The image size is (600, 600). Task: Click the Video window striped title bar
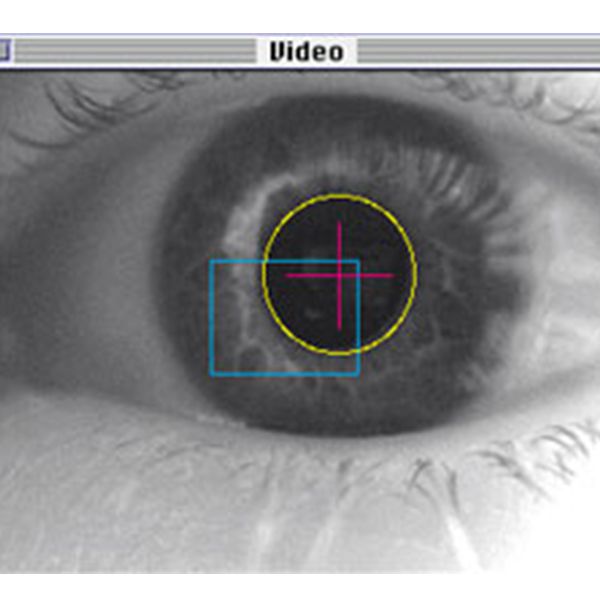(300, 51)
